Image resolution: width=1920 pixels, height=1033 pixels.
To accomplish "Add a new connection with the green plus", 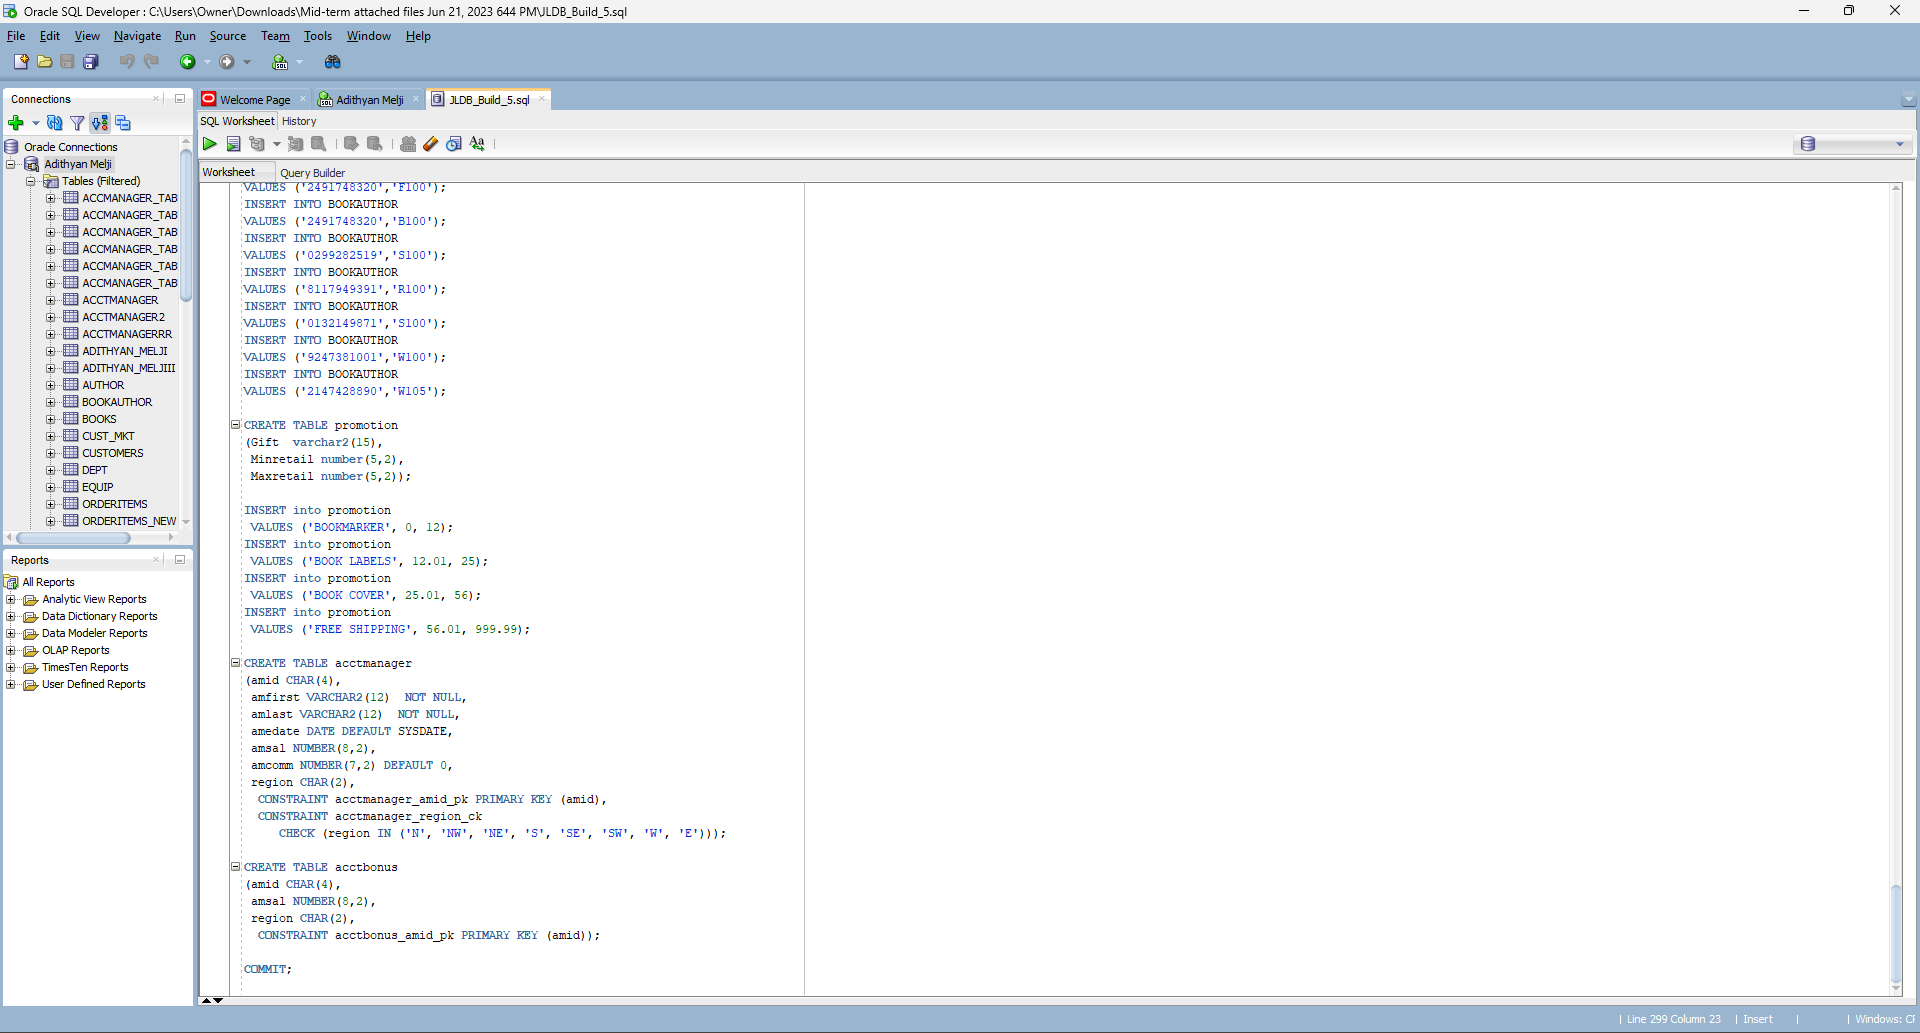I will pyautogui.click(x=16, y=123).
